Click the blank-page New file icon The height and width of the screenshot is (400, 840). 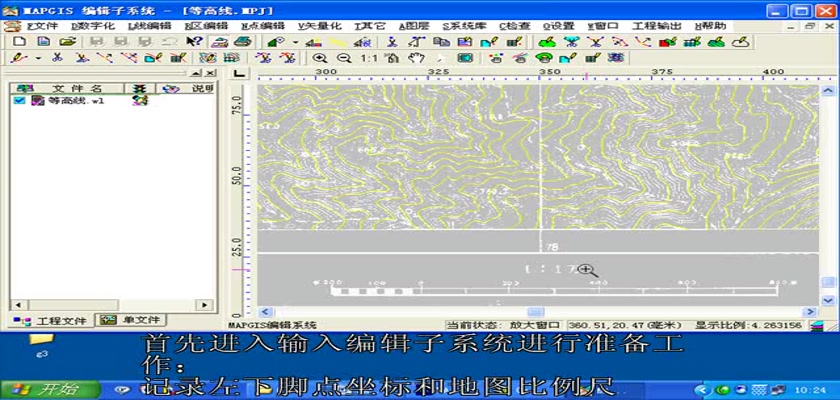[20, 42]
